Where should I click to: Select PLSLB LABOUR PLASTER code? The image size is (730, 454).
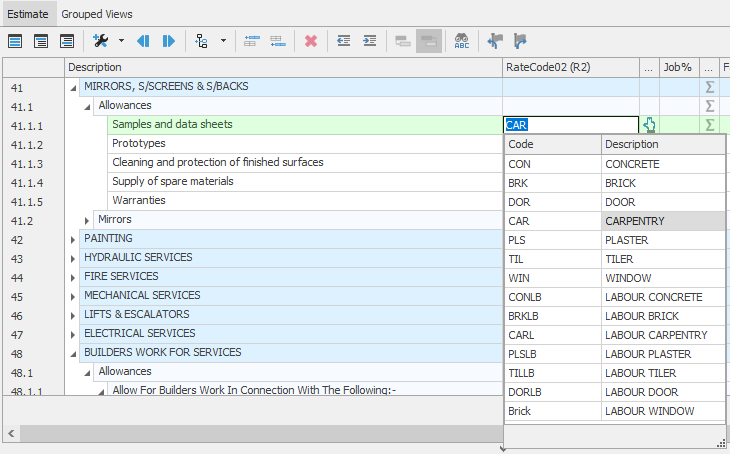[x=615, y=354]
